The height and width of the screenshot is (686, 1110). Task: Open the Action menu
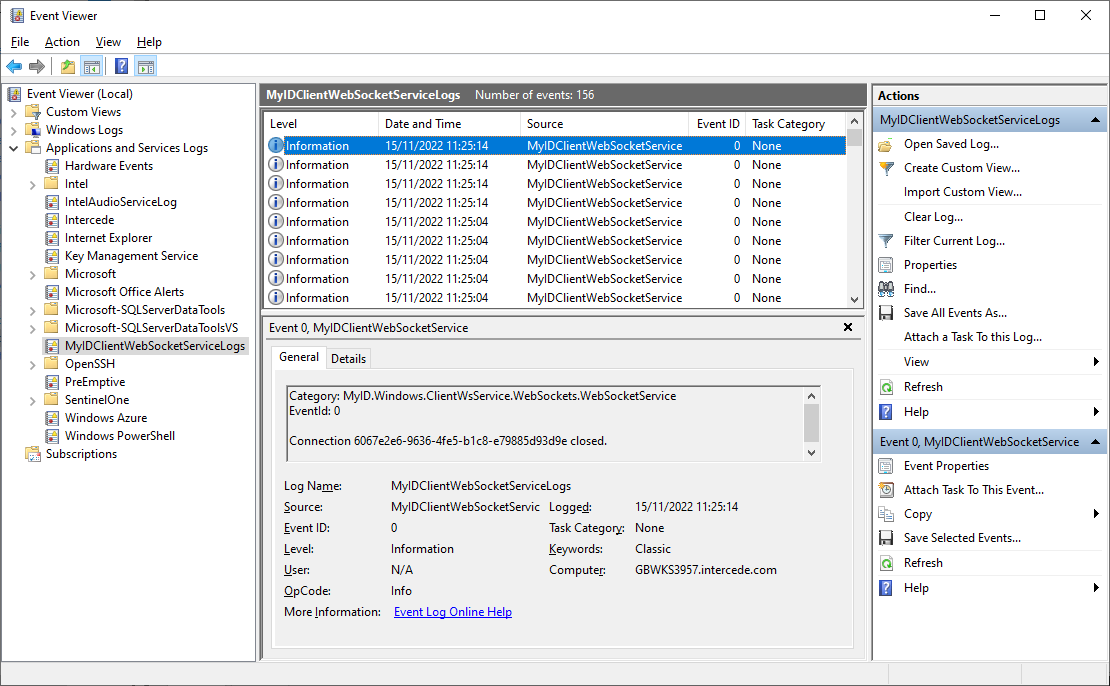pos(62,42)
